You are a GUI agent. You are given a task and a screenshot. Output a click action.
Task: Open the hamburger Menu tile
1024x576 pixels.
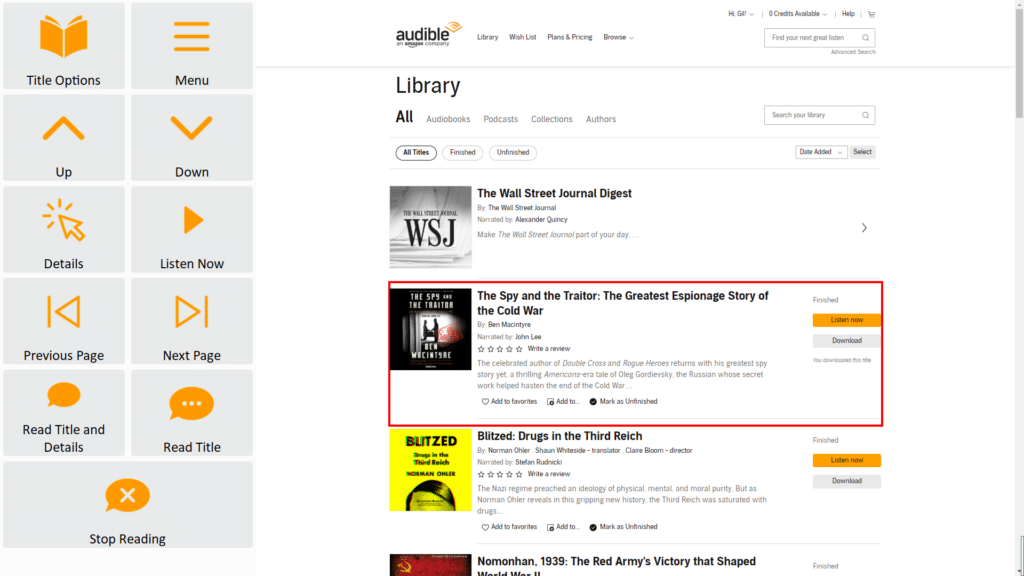[x=191, y=38]
